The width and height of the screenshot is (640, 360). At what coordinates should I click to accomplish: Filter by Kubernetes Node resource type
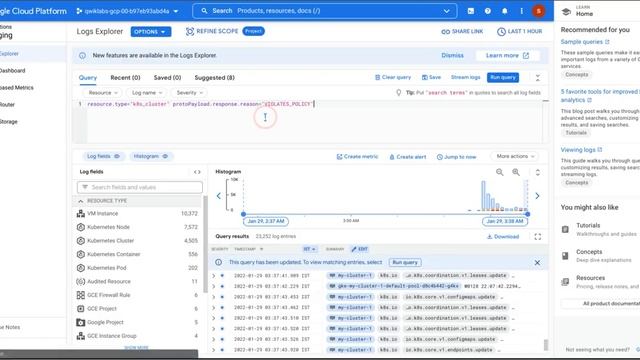click(137, 227)
